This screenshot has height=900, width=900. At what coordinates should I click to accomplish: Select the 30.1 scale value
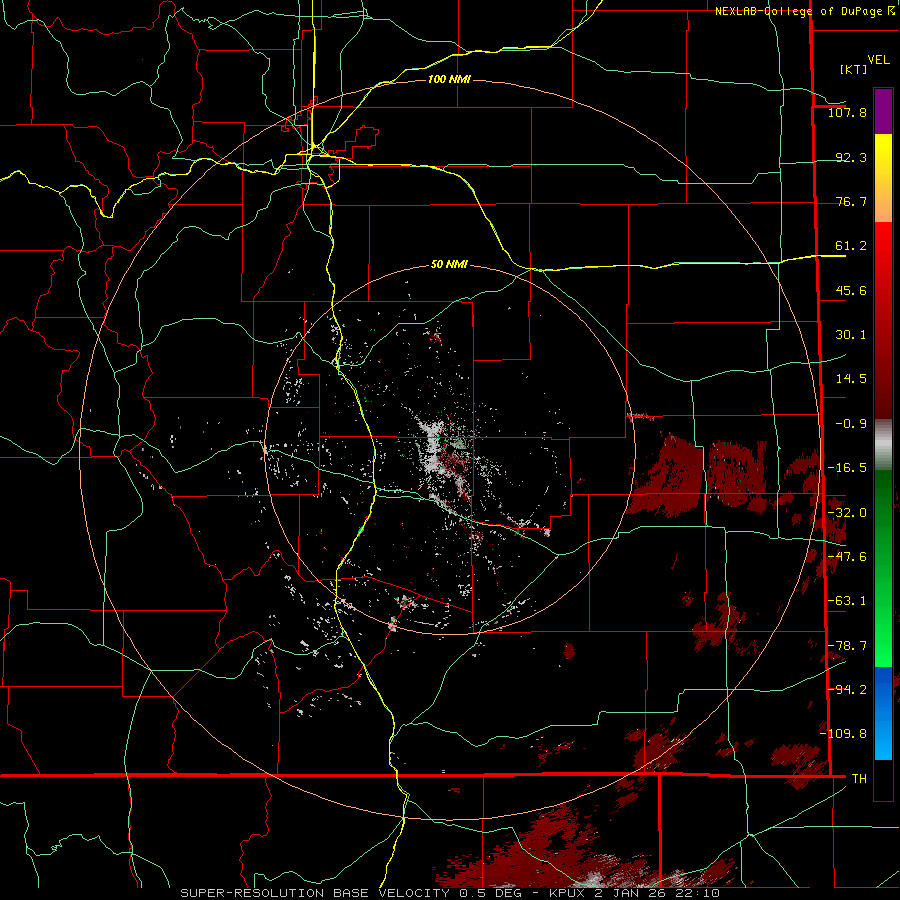(851, 335)
